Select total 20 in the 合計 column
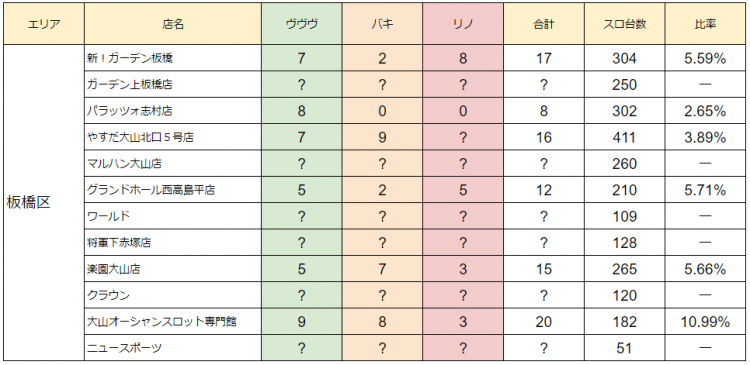Screen dimensions: 750x365 click(543, 321)
